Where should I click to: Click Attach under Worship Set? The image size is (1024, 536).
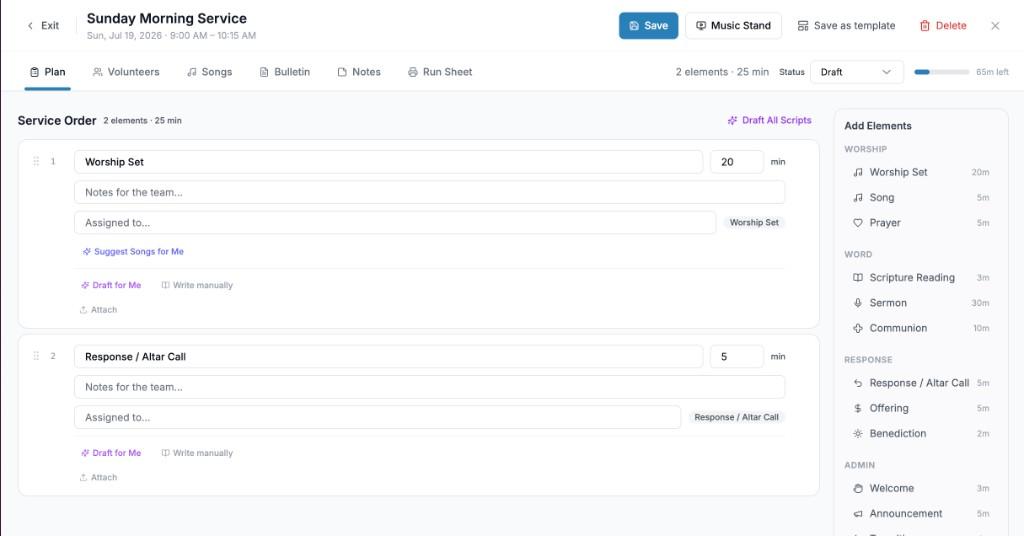tap(99, 309)
